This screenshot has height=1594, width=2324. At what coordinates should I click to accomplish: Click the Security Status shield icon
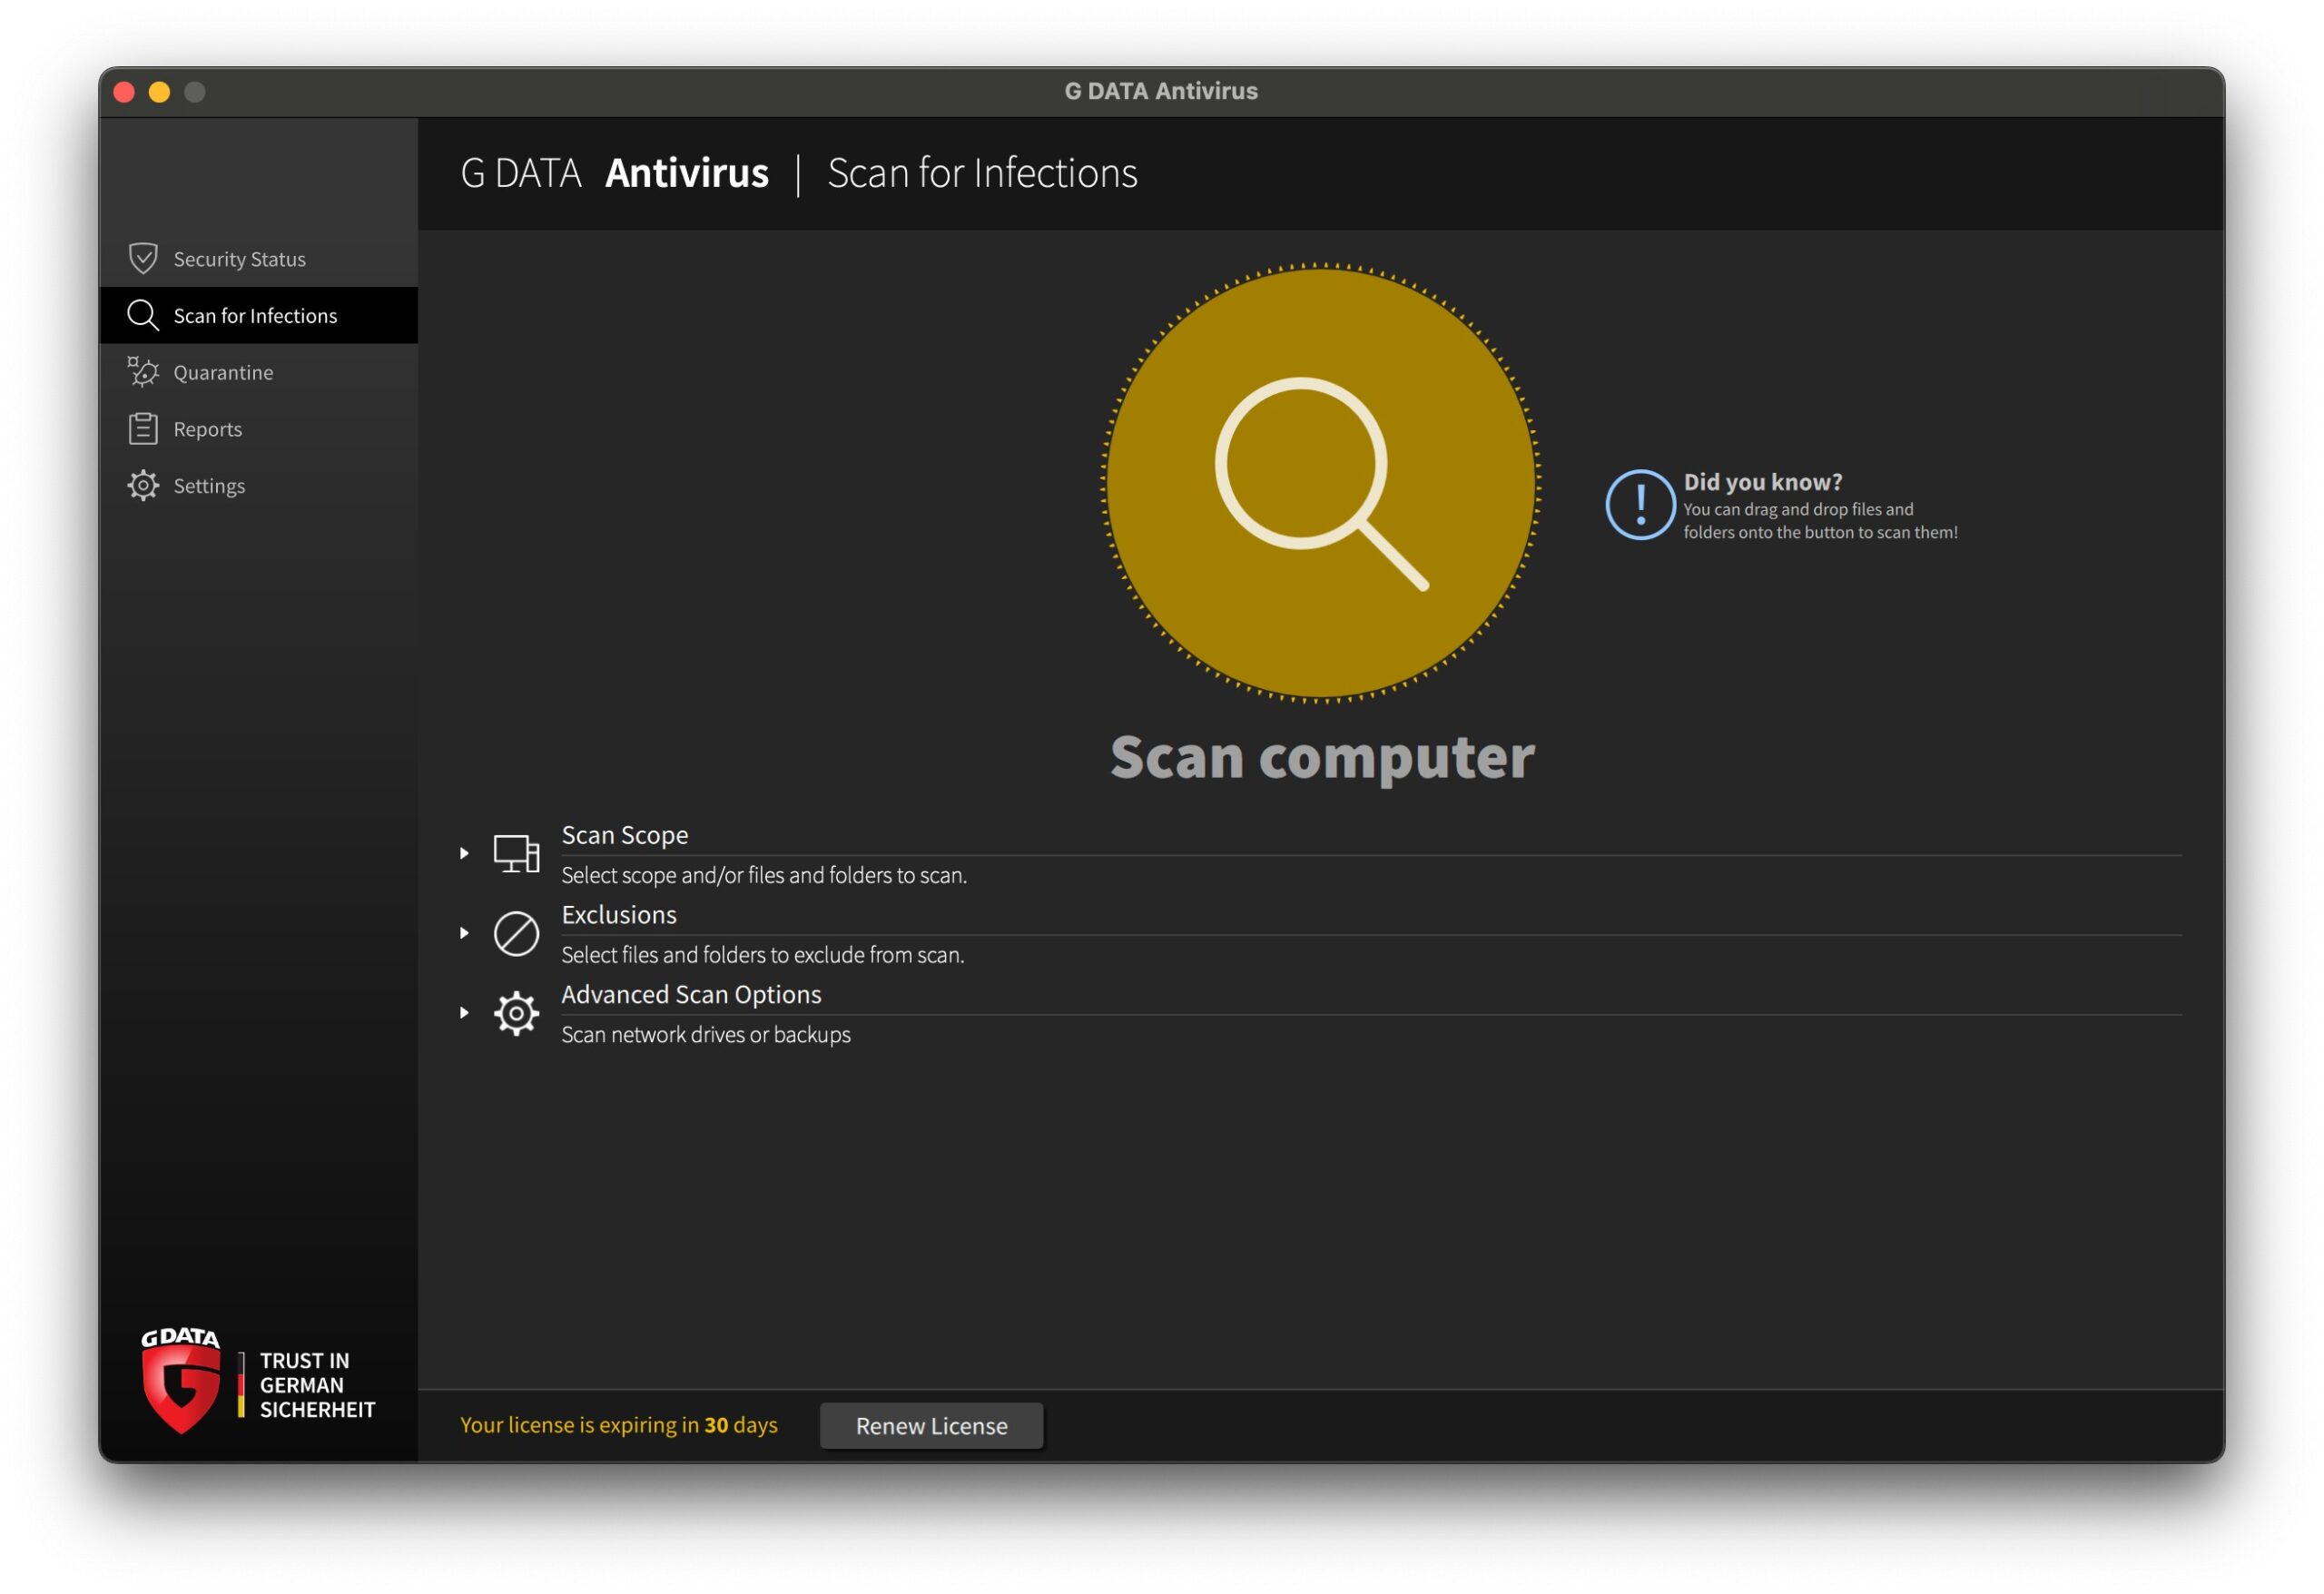(143, 259)
